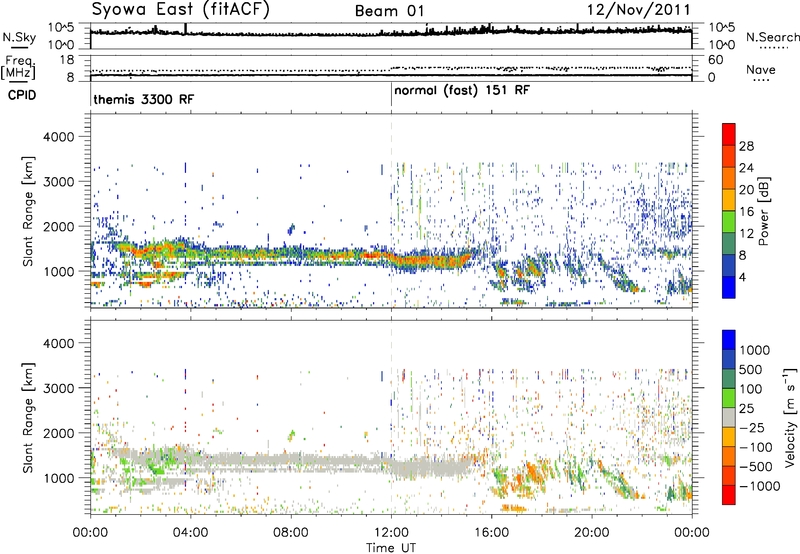Viewport: 800px width, 554px height.
Task: Click the orange echoes near 17:30 in velocity panel
Action: (x=533, y=474)
